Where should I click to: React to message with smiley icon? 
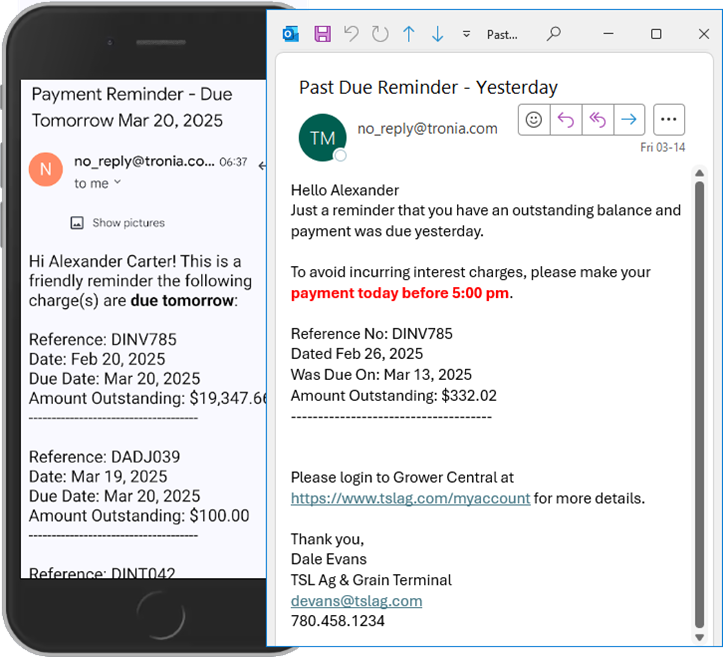534,120
